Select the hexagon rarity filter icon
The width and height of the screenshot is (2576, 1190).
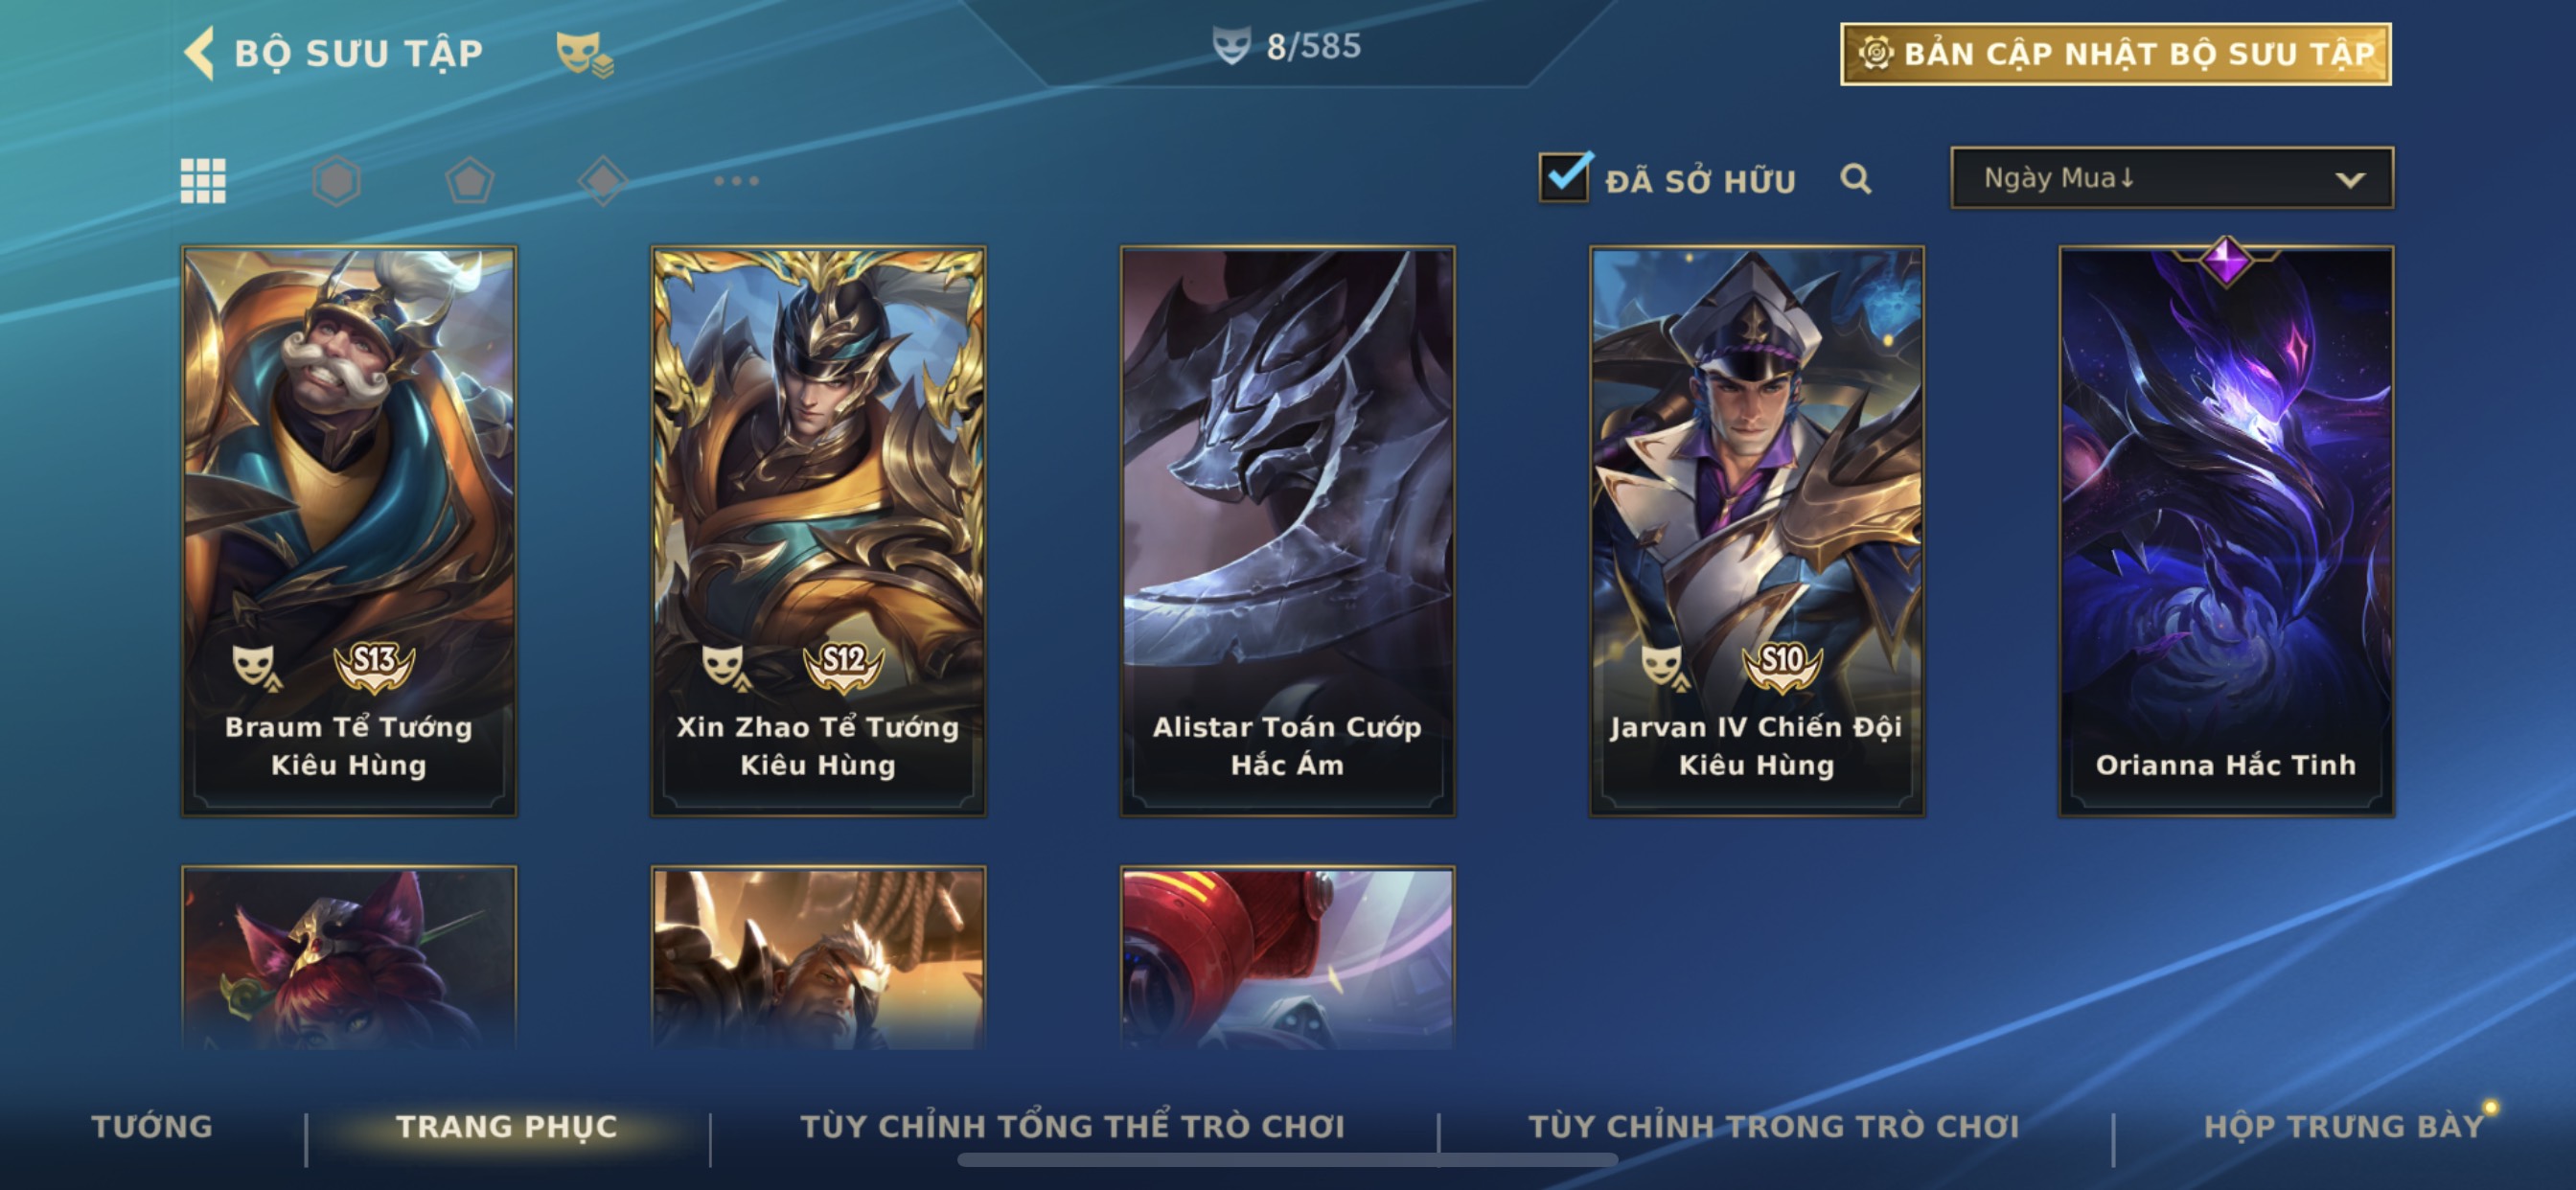coord(336,181)
